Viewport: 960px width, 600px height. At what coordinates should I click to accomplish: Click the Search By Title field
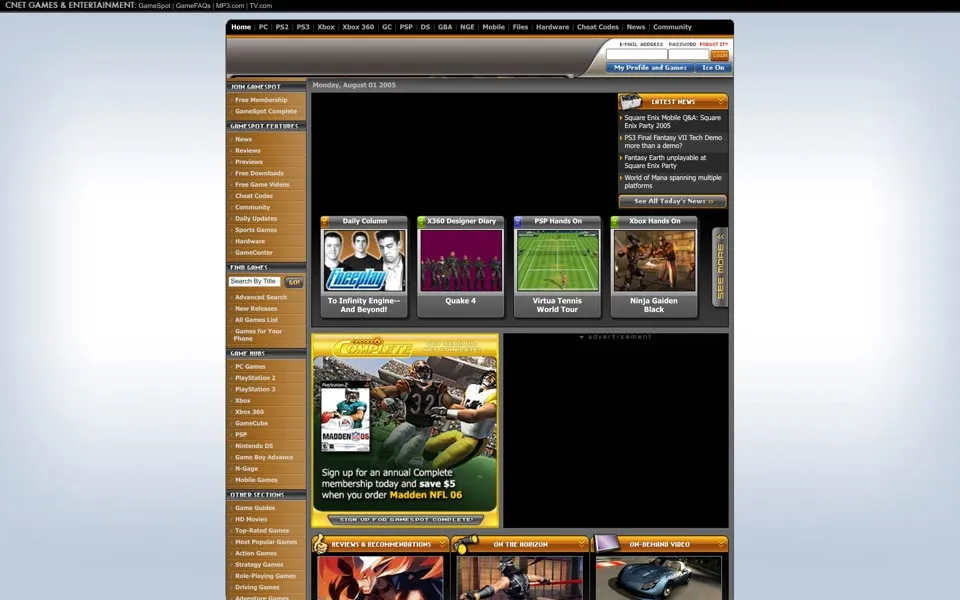point(254,281)
